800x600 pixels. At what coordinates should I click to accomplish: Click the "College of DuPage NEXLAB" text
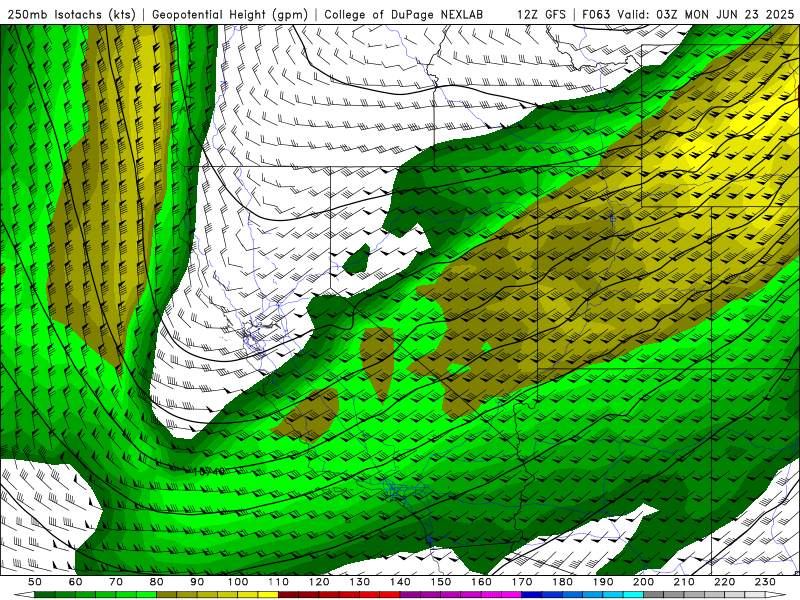tap(404, 14)
